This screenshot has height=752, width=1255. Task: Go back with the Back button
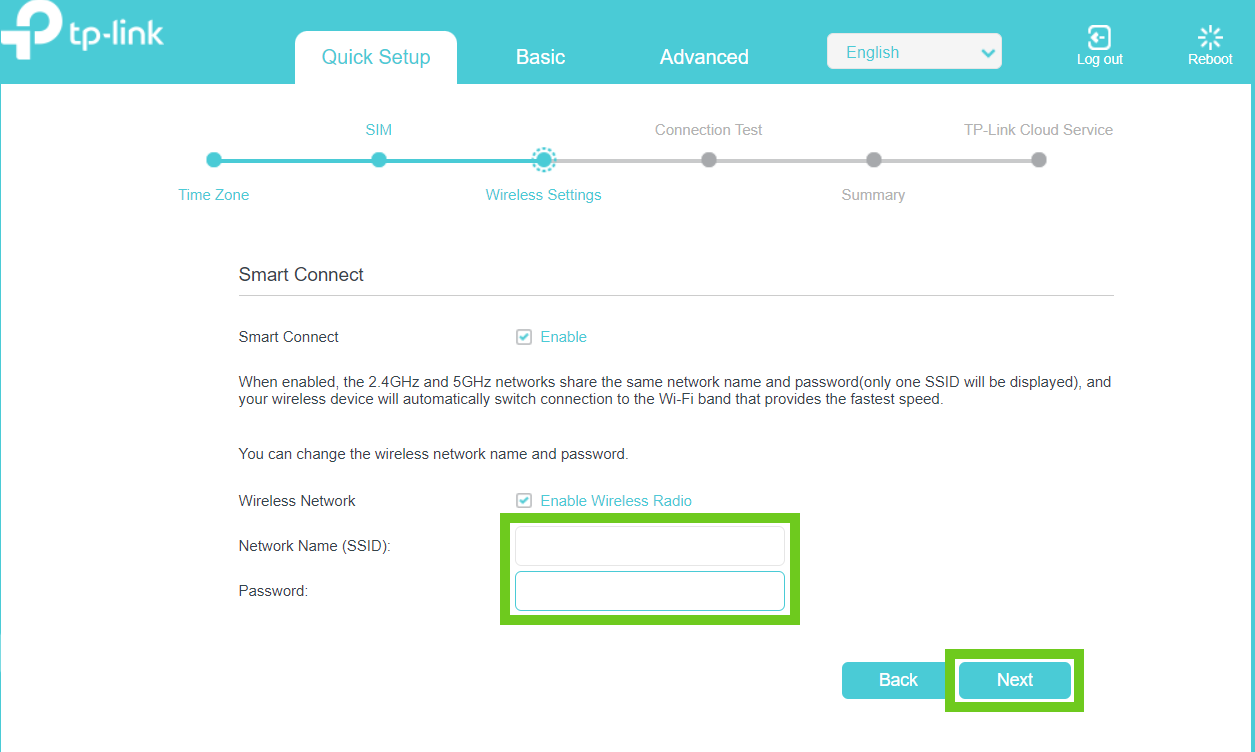pyautogui.click(x=897, y=680)
